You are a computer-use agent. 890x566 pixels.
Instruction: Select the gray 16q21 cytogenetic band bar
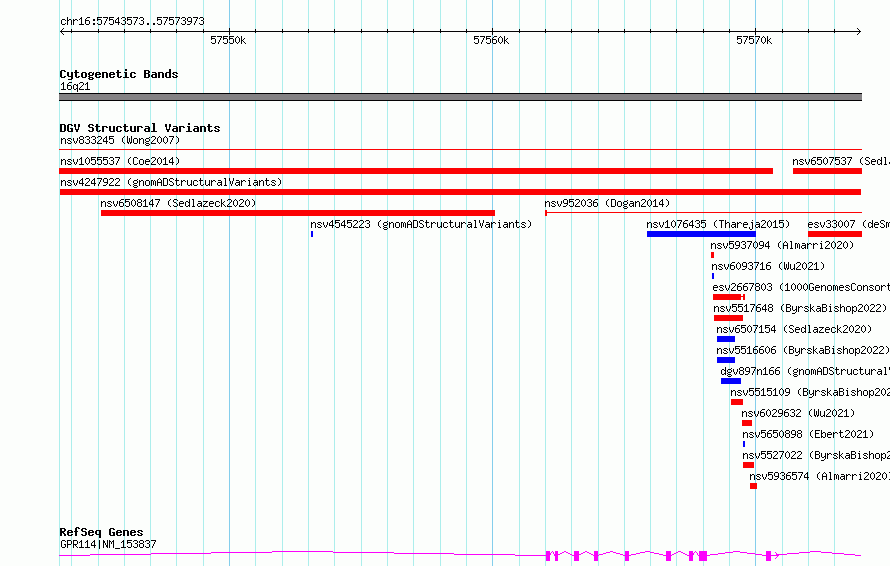pos(460,97)
